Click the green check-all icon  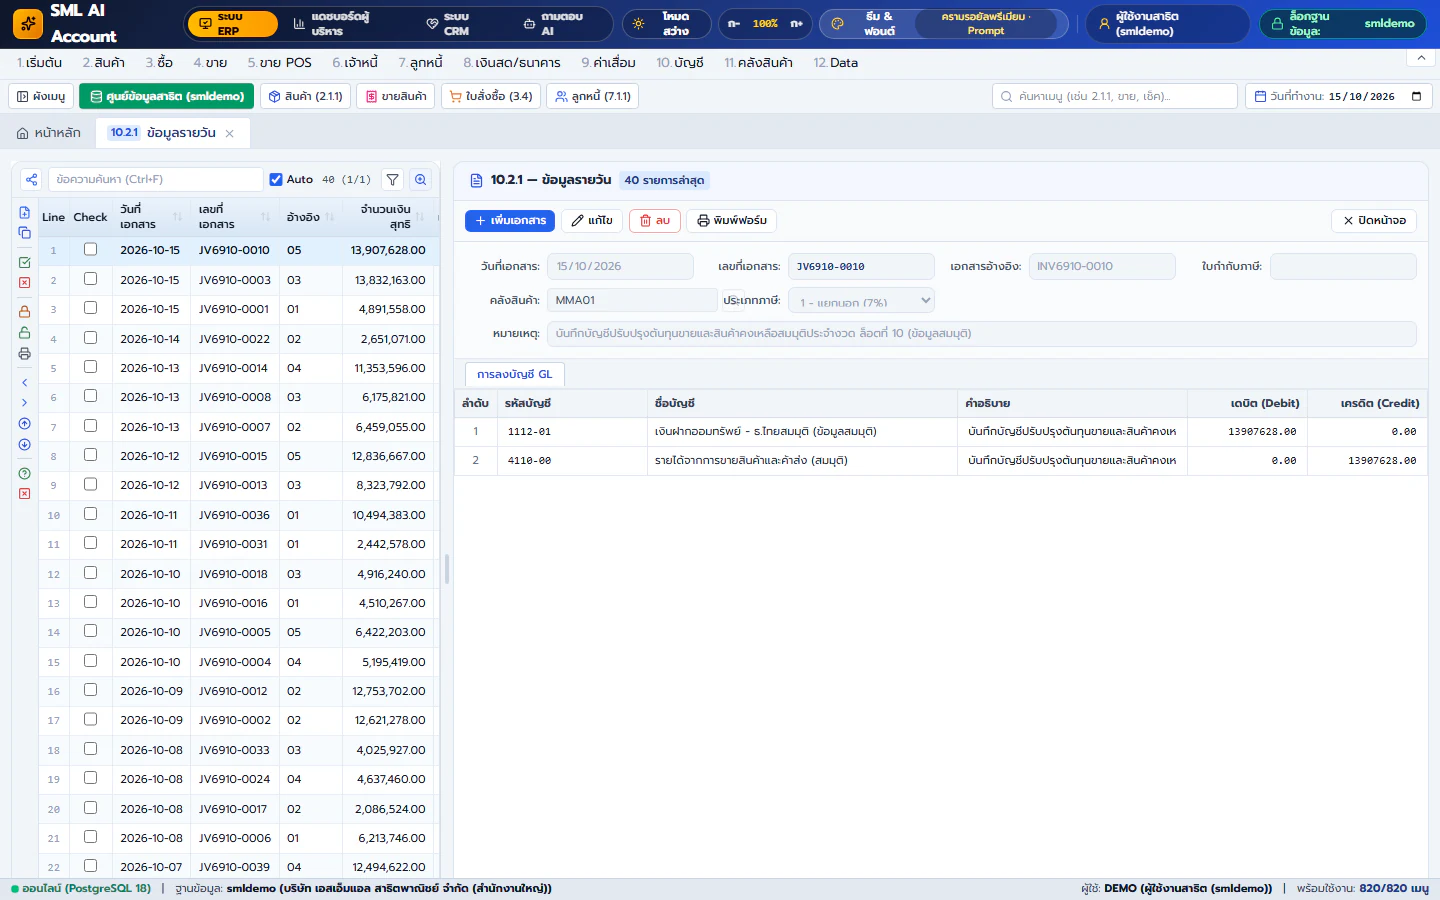(24, 262)
